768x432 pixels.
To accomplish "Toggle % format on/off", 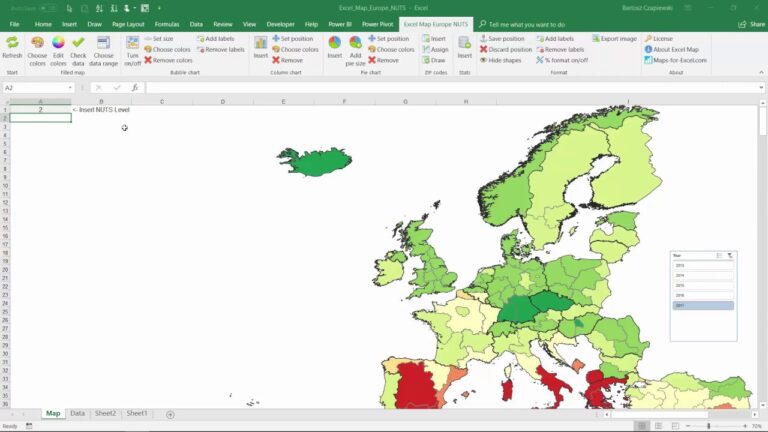I will (x=562, y=60).
